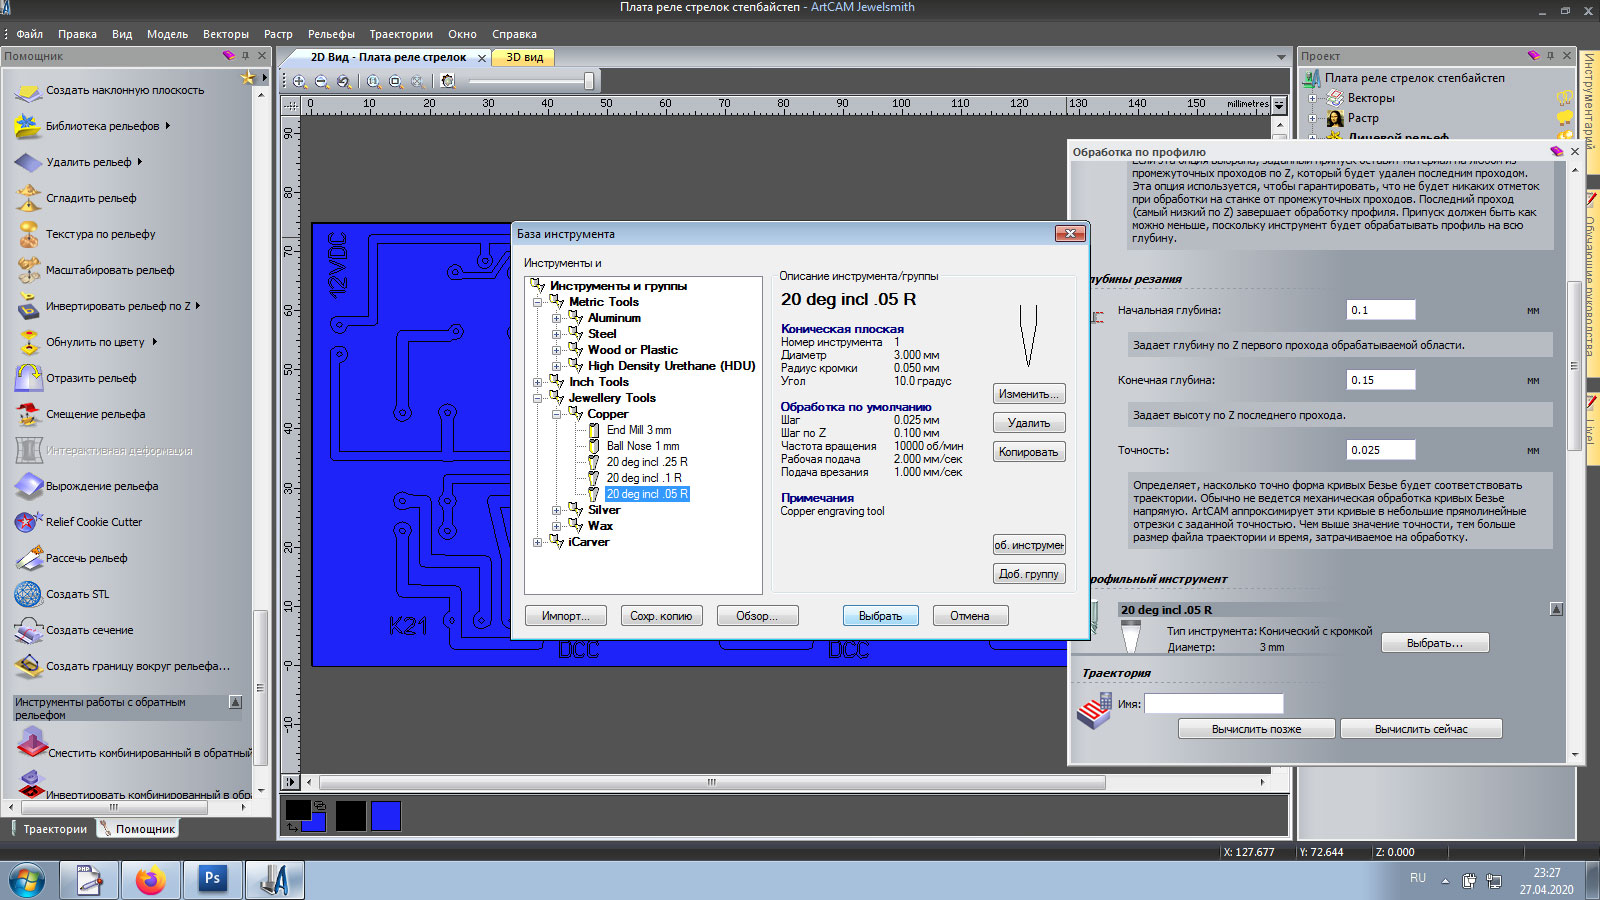Click the Отмена button

click(x=970, y=616)
